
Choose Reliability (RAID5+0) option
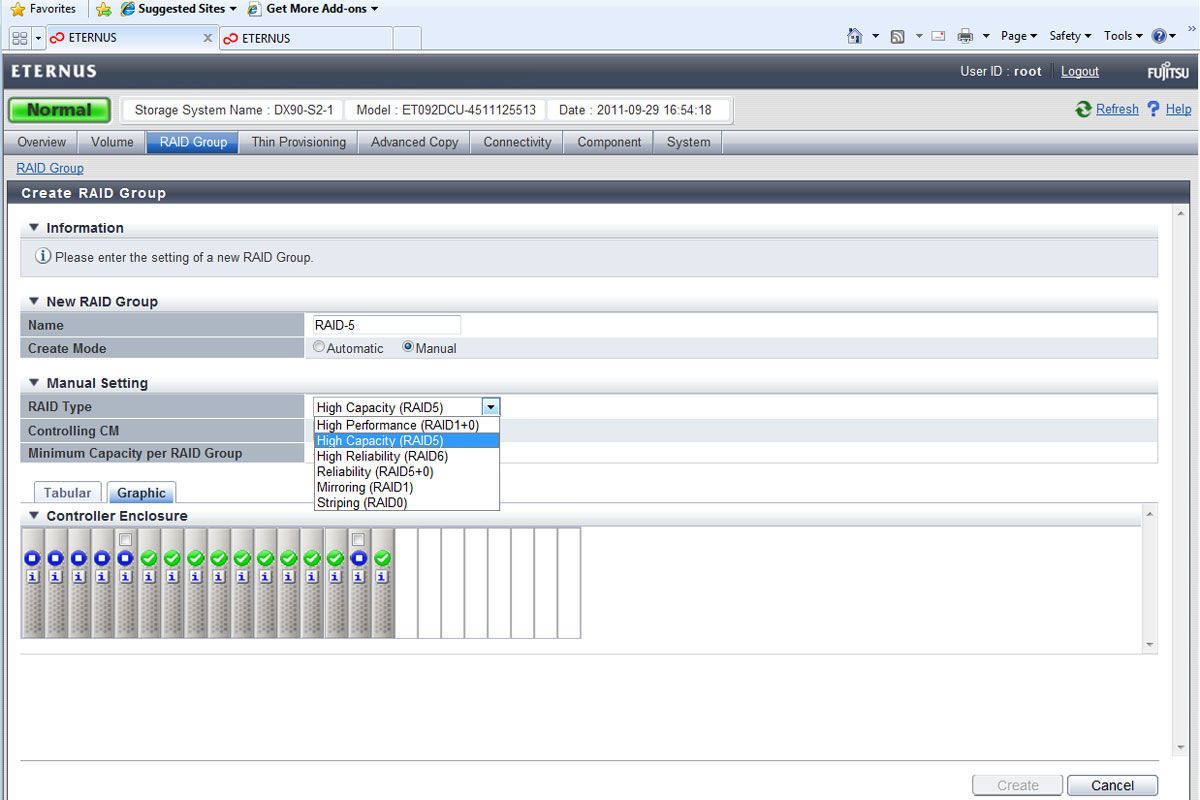click(x=406, y=472)
